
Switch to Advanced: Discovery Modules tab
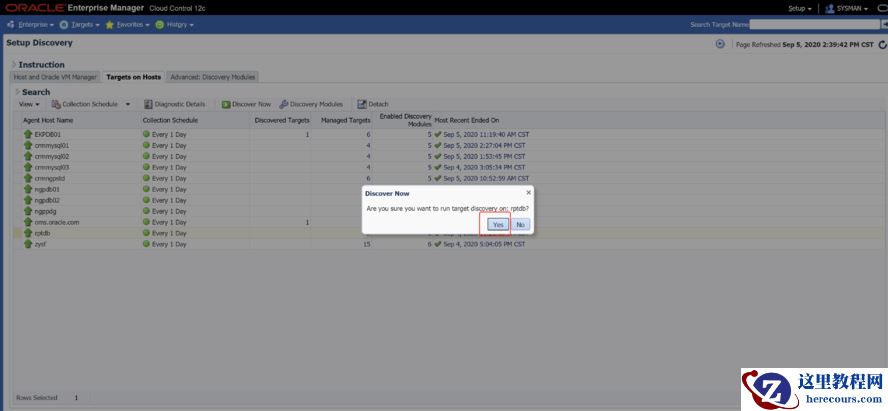click(213, 77)
